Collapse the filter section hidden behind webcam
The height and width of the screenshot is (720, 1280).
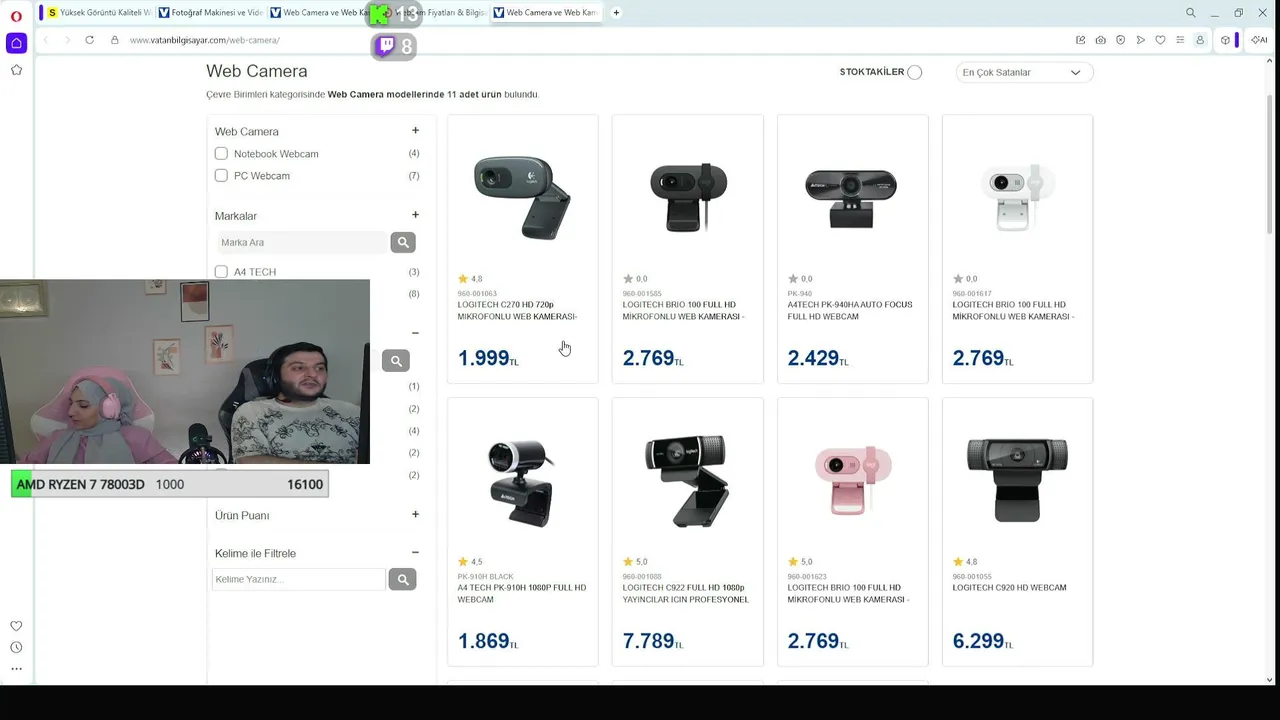click(415, 333)
